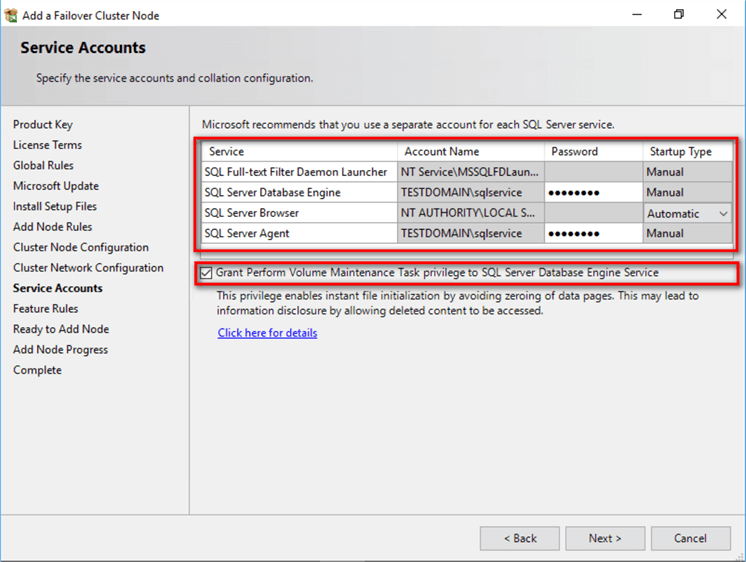Viewport: 746px width, 562px height.
Task: Click the Account Name column header
Action: click(x=471, y=152)
